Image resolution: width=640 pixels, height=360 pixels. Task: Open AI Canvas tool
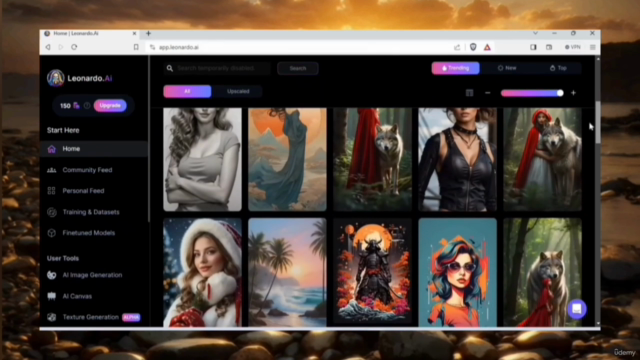point(77,296)
